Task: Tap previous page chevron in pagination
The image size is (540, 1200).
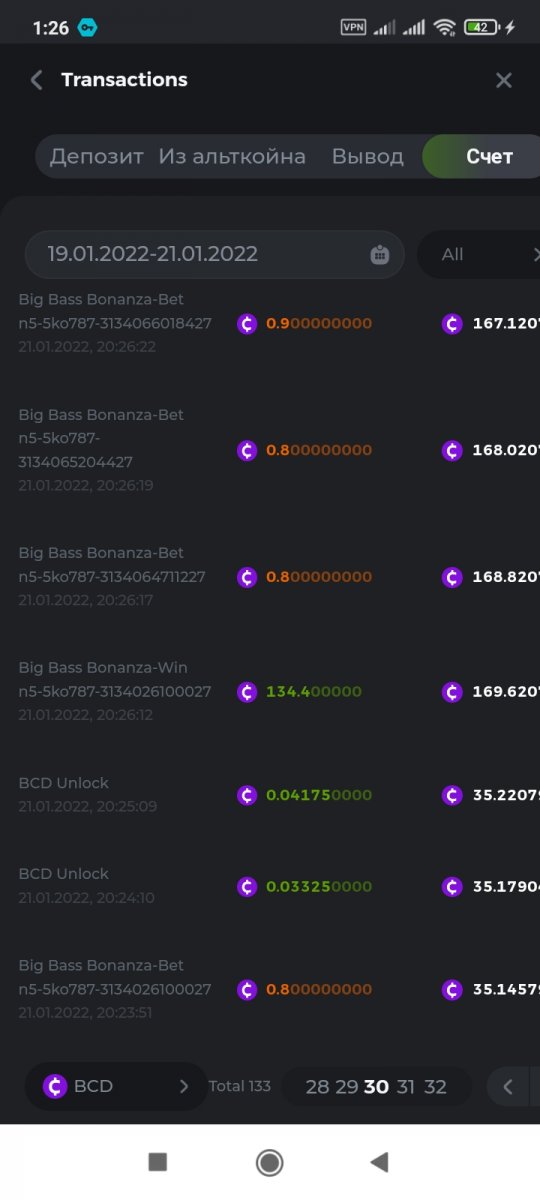Action: click(x=508, y=1087)
